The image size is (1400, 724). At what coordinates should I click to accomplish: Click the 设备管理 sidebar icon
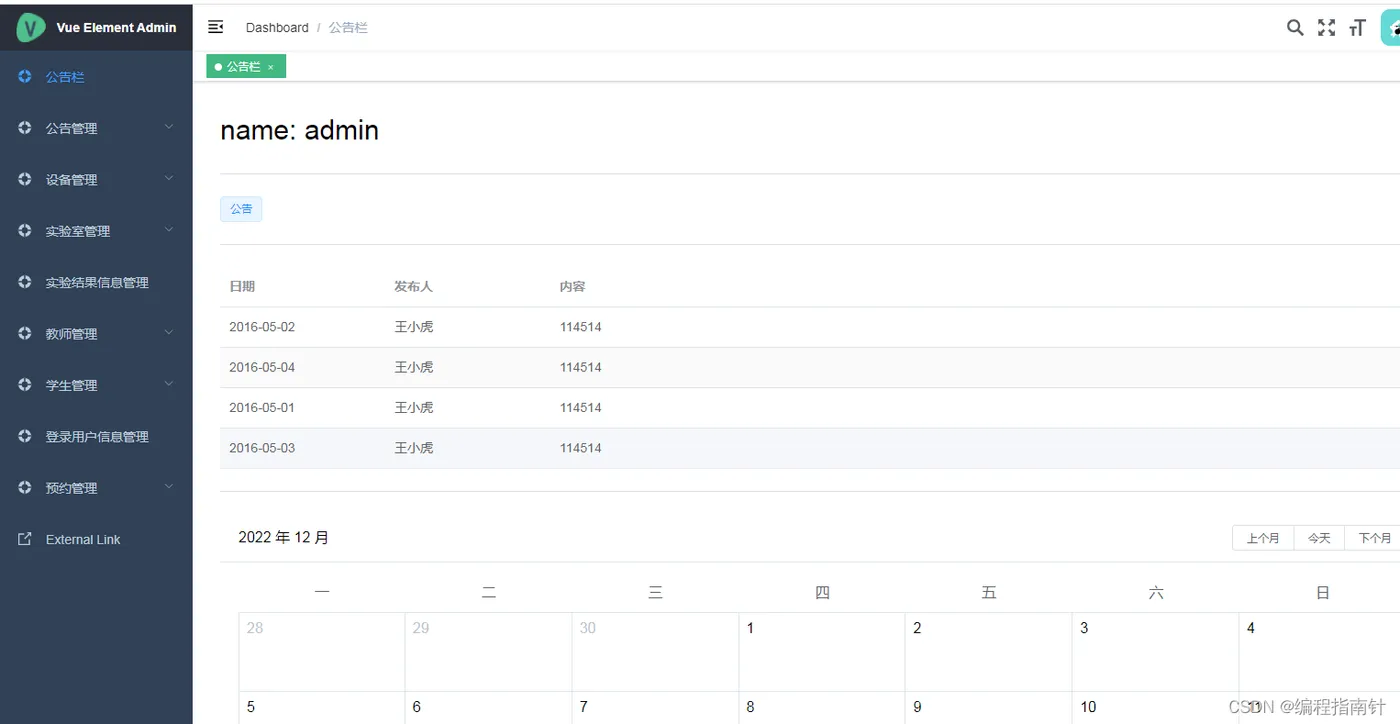(25, 179)
